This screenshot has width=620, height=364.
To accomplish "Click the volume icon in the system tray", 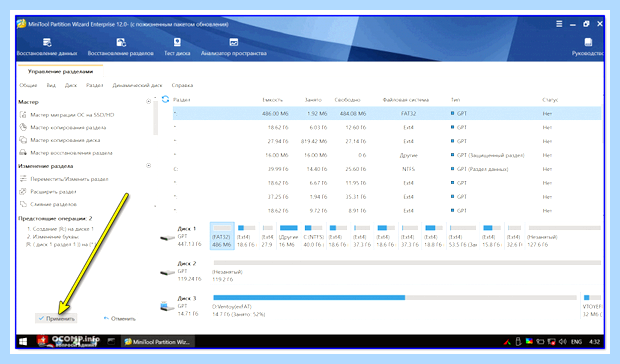I will pyautogui.click(x=563, y=341).
